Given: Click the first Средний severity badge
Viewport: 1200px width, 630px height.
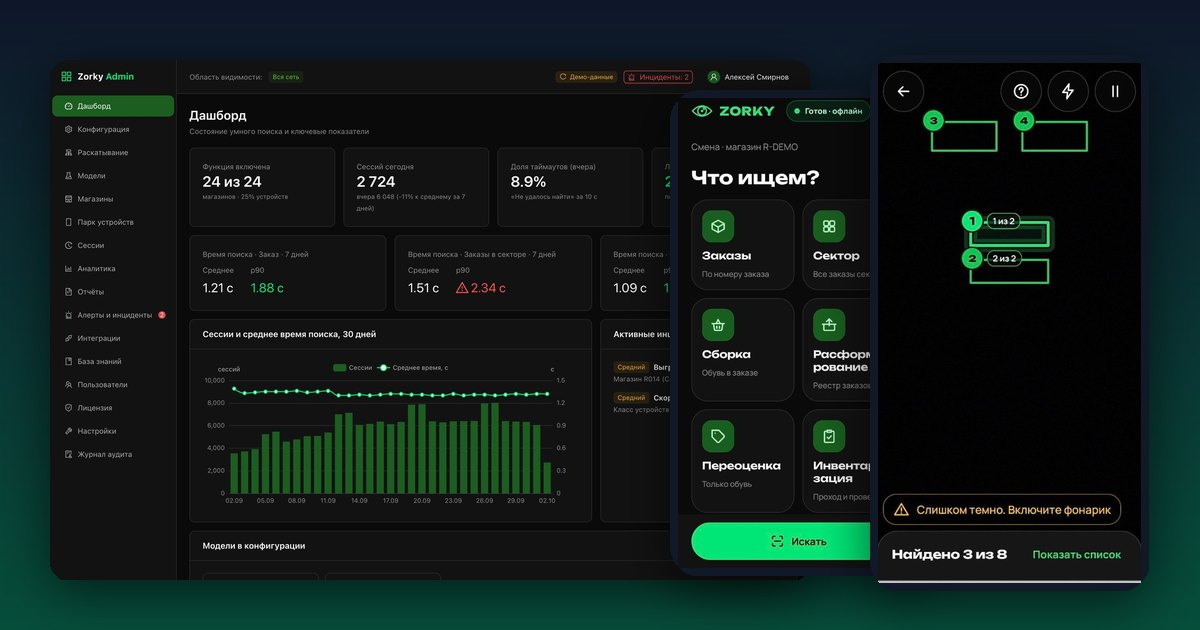Looking at the screenshot, I should pos(631,367).
